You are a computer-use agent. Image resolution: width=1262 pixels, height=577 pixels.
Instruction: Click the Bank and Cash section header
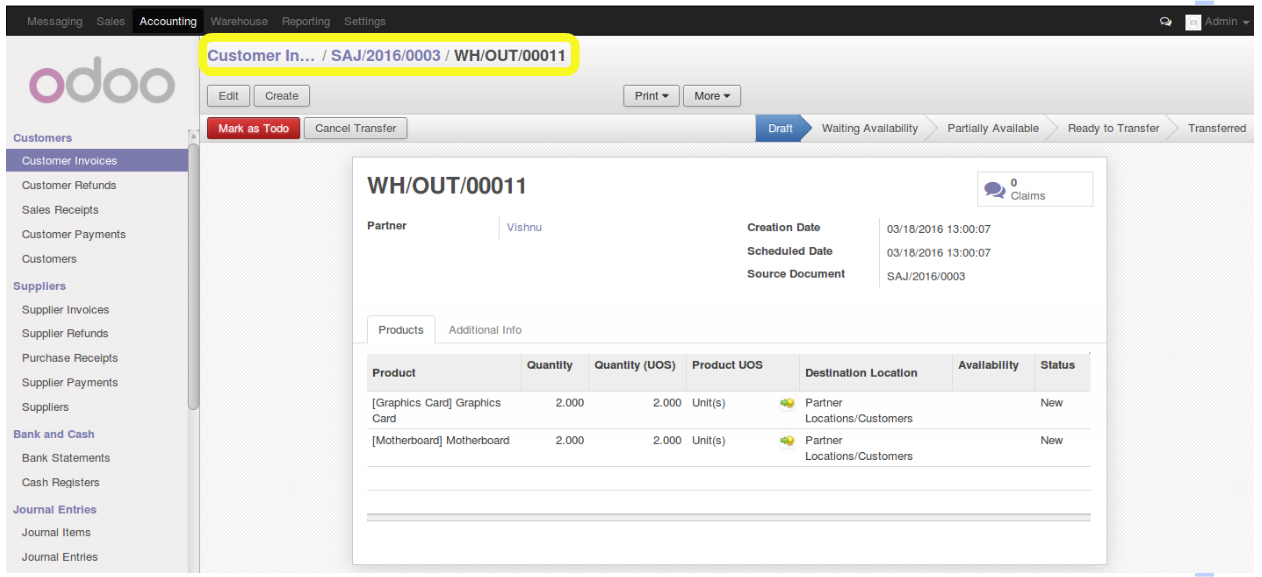point(54,434)
